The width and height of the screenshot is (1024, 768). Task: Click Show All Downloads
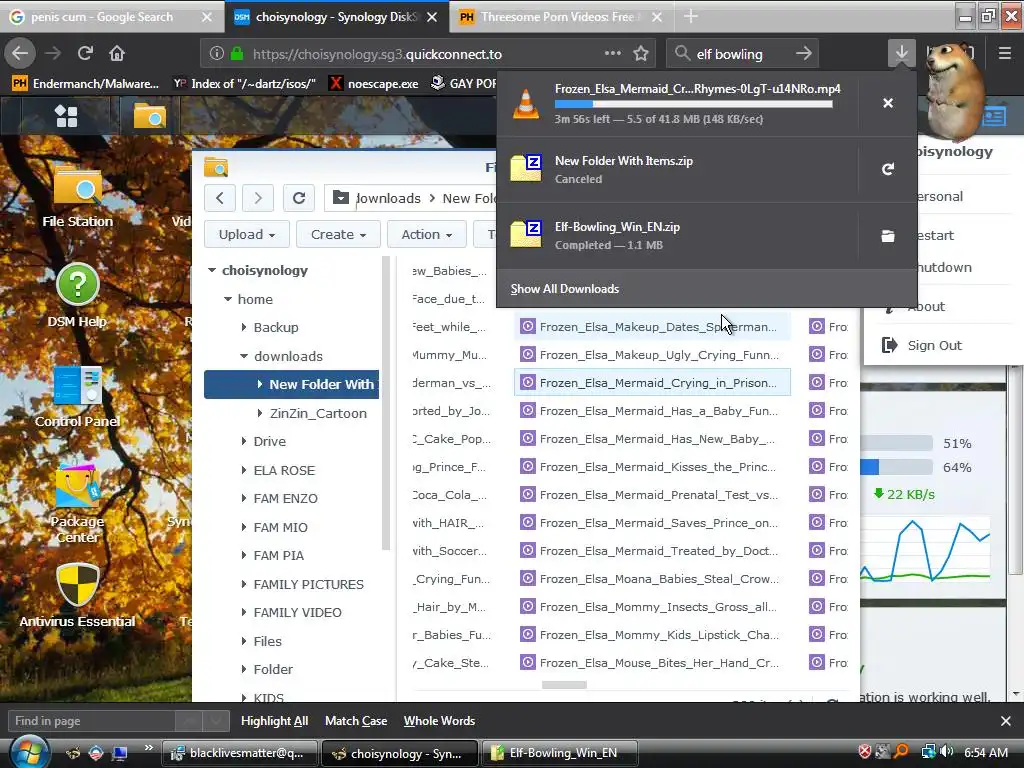(564, 289)
